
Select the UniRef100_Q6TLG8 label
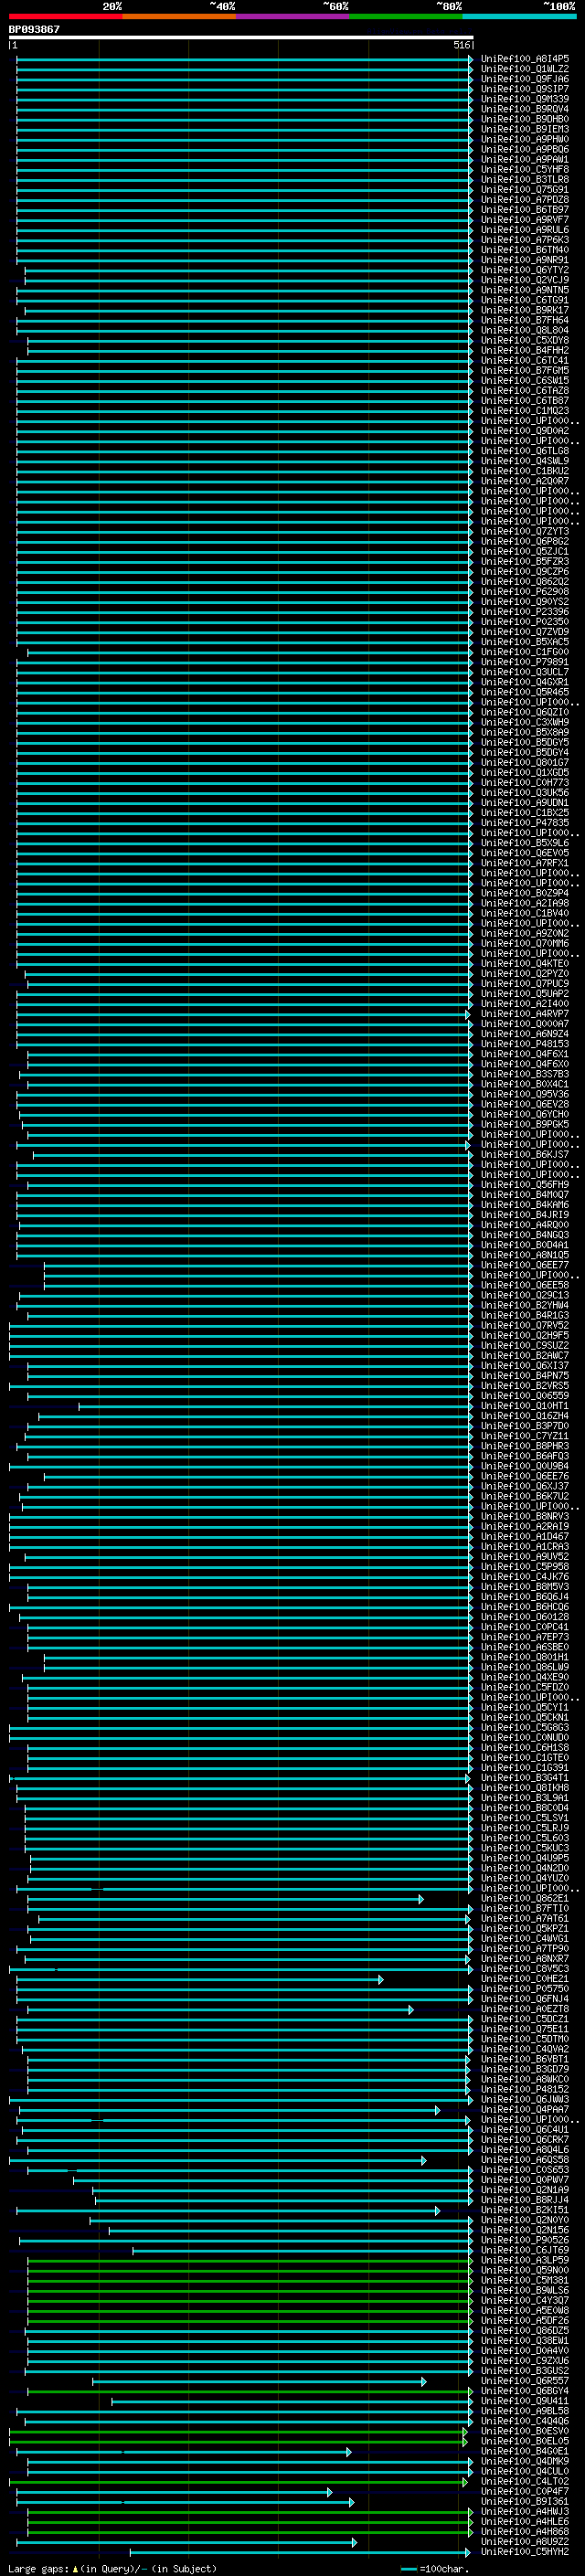tap(525, 451)
